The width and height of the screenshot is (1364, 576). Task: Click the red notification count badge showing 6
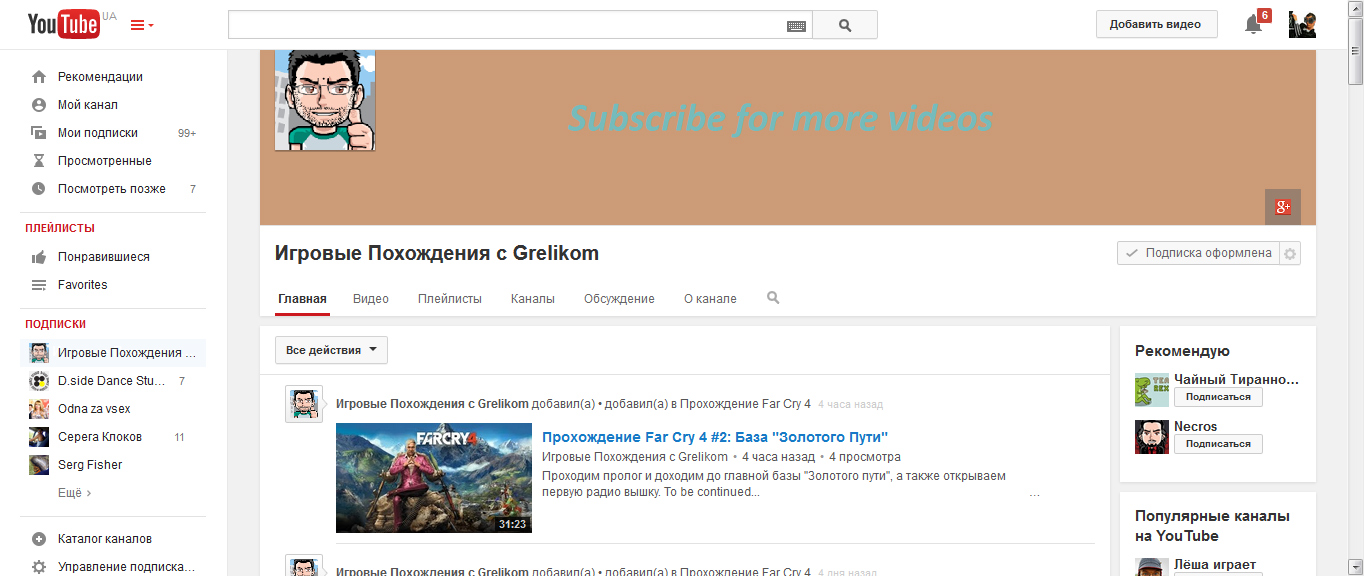point(1264,15)
